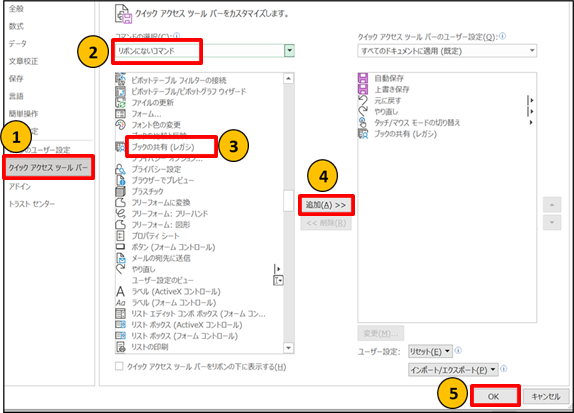The width and height of the screenshot is (574, 413).
Task: Click the プライバシー設定 icon in list
Action: (120, 169)
